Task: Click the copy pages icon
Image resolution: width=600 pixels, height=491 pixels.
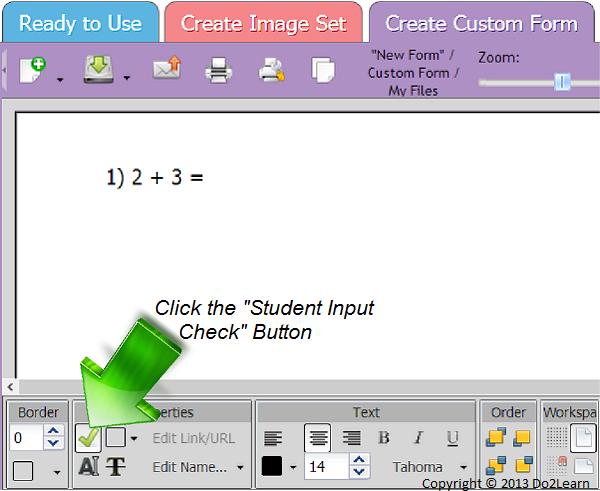Action: click(322, 70)
